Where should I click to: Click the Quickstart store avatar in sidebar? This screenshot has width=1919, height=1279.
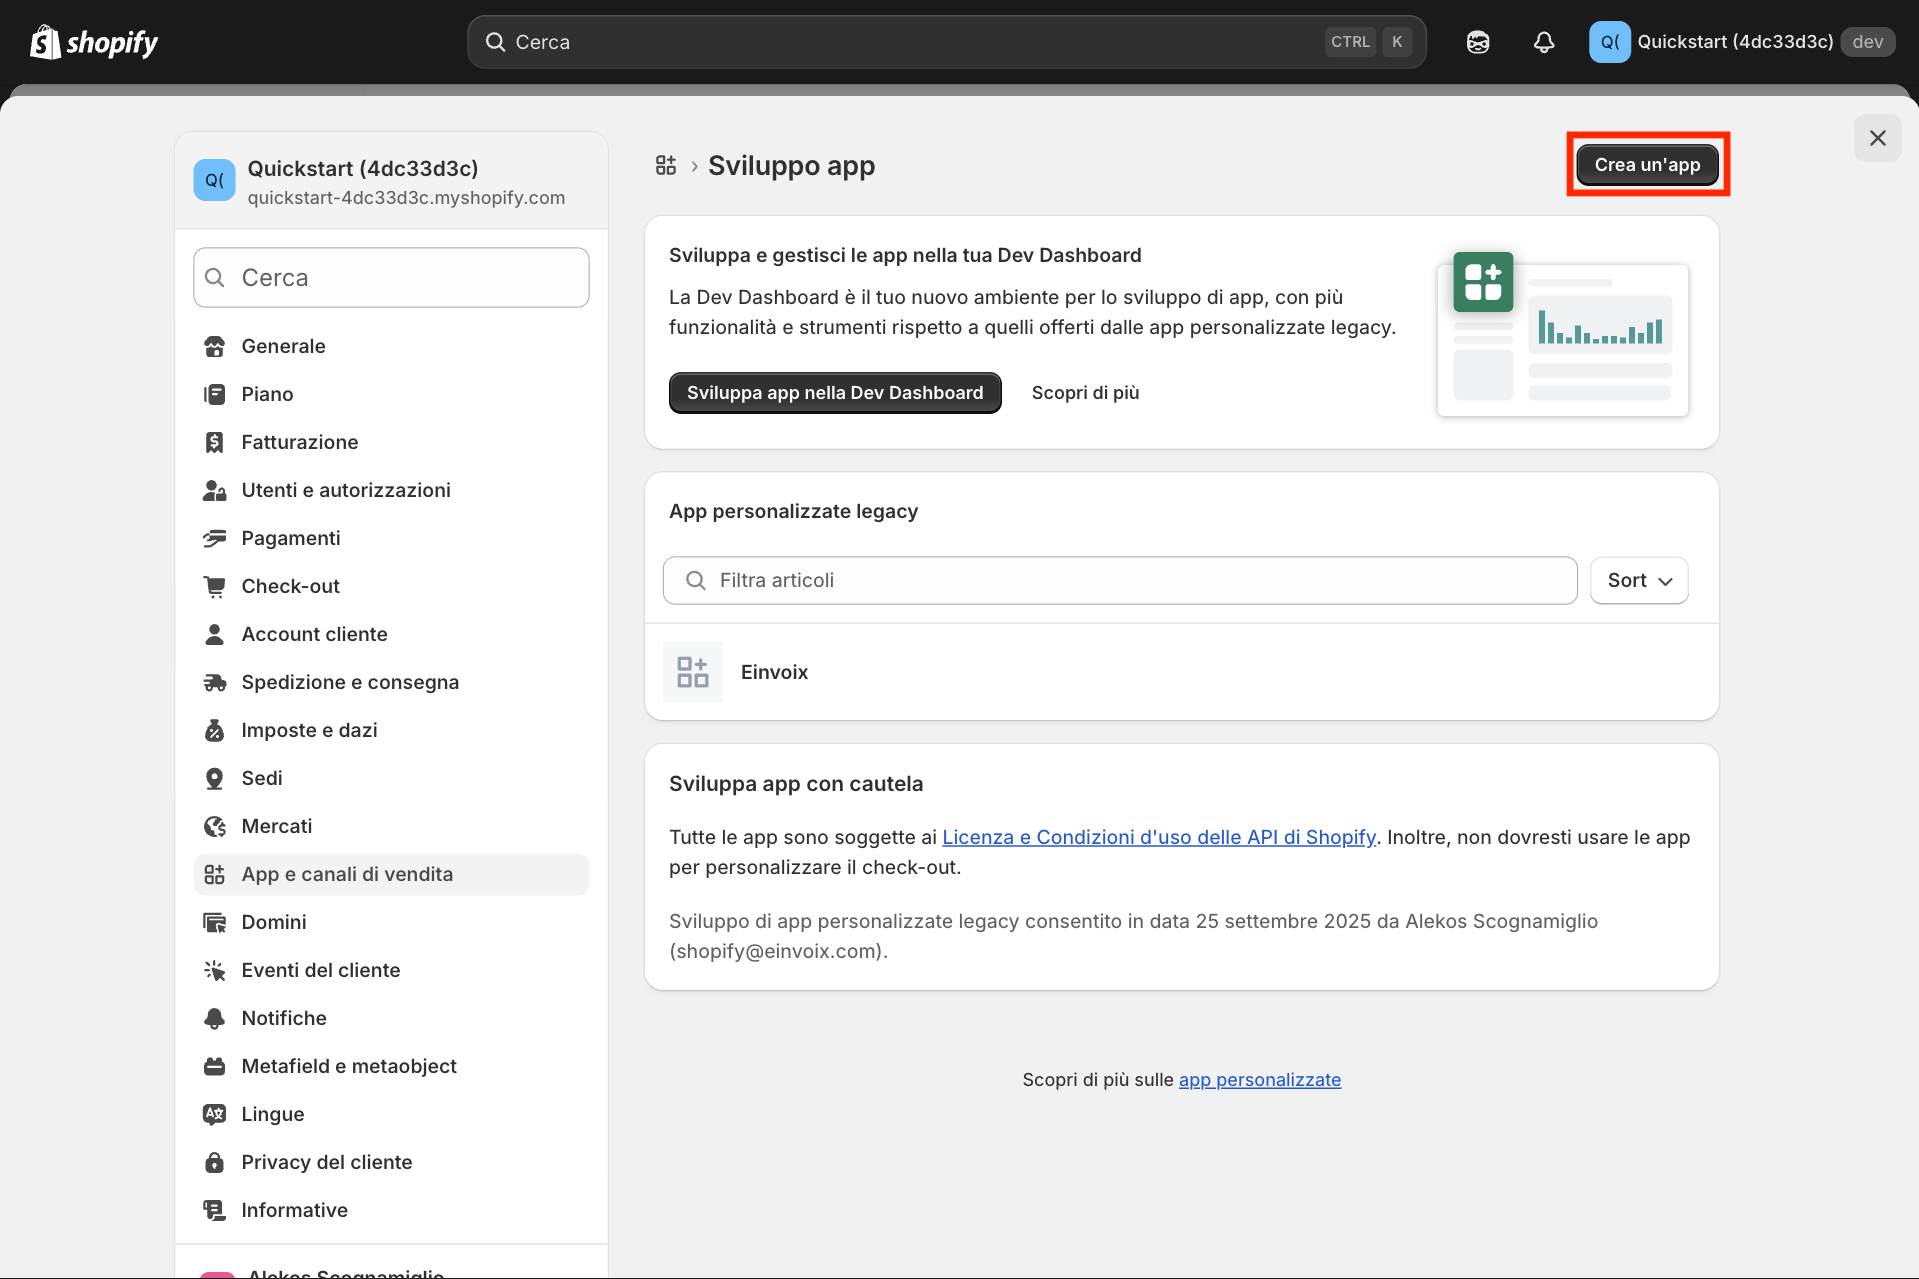[214, 181]
